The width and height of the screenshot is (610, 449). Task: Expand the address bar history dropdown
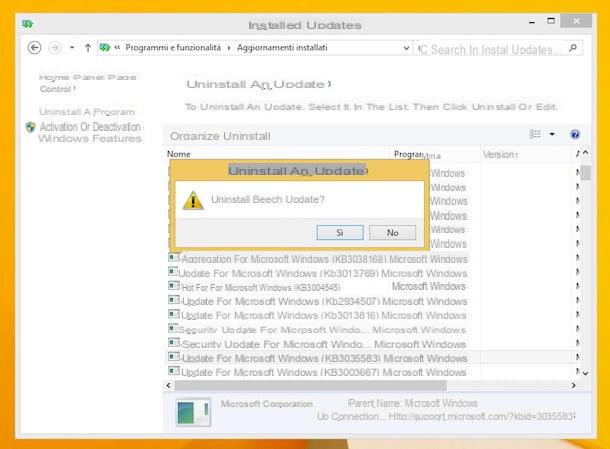tap(406, 48)
